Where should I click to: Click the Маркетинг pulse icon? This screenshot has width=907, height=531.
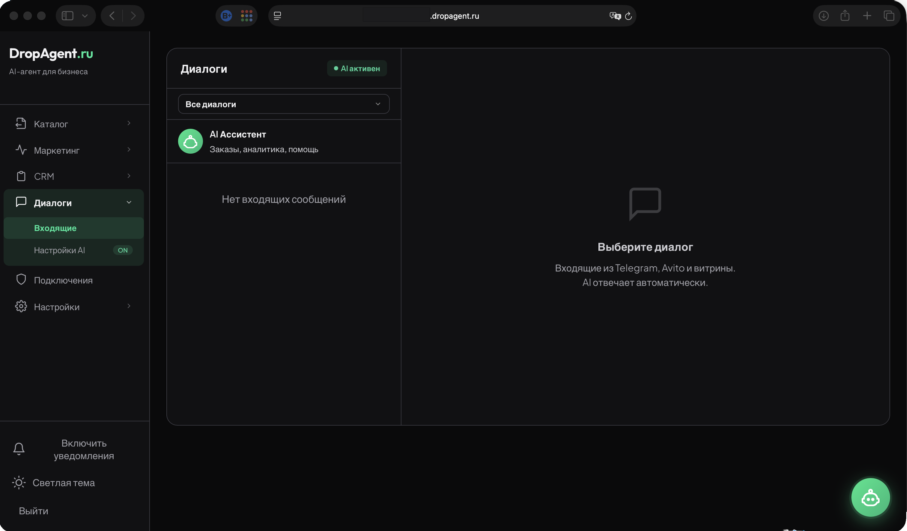pos(21,150)
